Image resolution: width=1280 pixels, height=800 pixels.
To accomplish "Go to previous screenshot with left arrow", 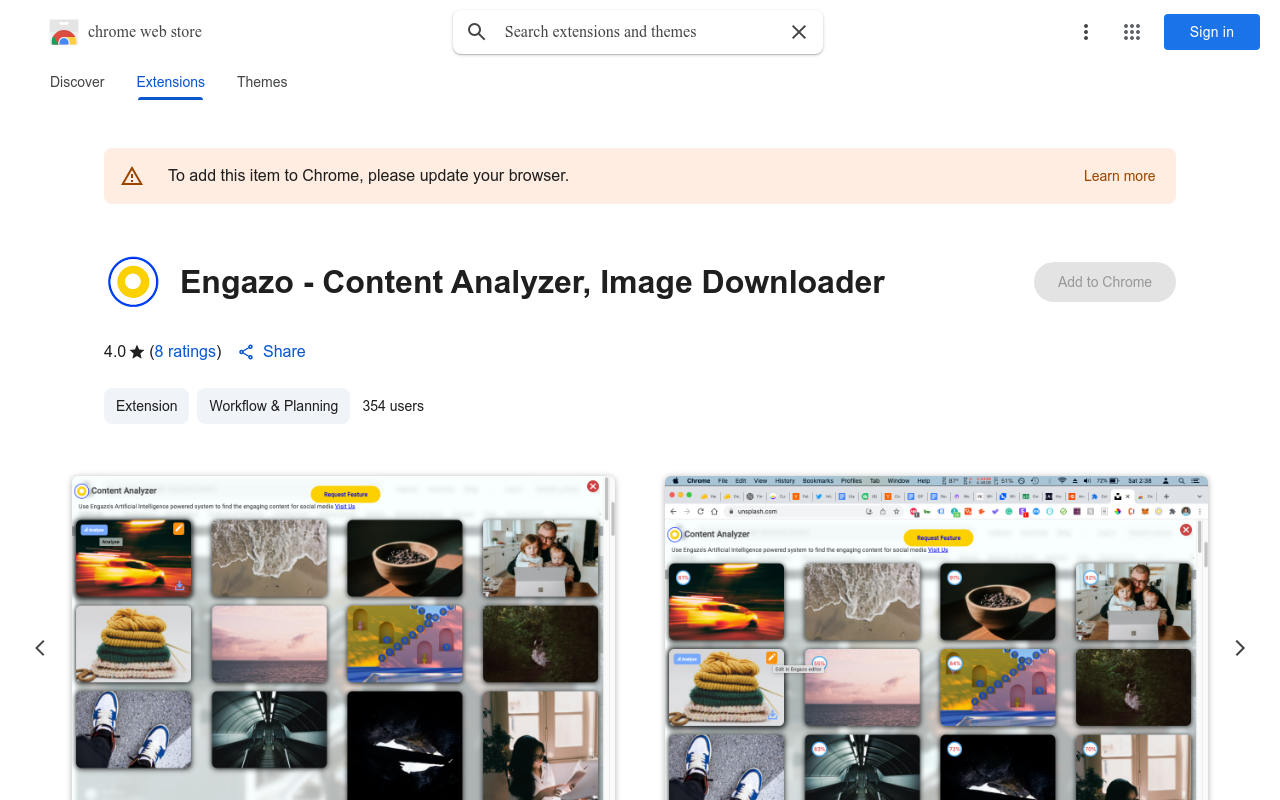I will click(x=40, y=648).
